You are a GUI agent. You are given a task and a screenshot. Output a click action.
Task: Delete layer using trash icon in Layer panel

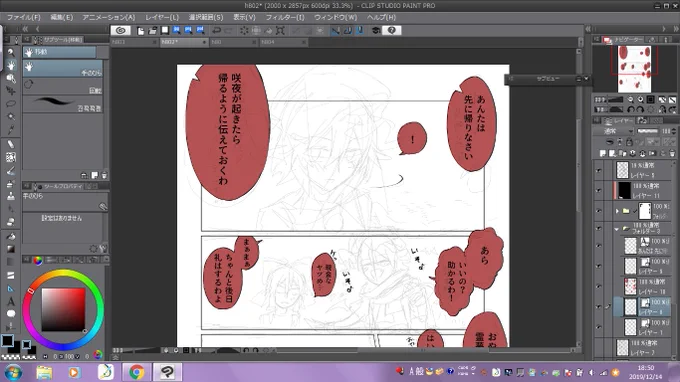pyautogui.click(x=672, y=153)
